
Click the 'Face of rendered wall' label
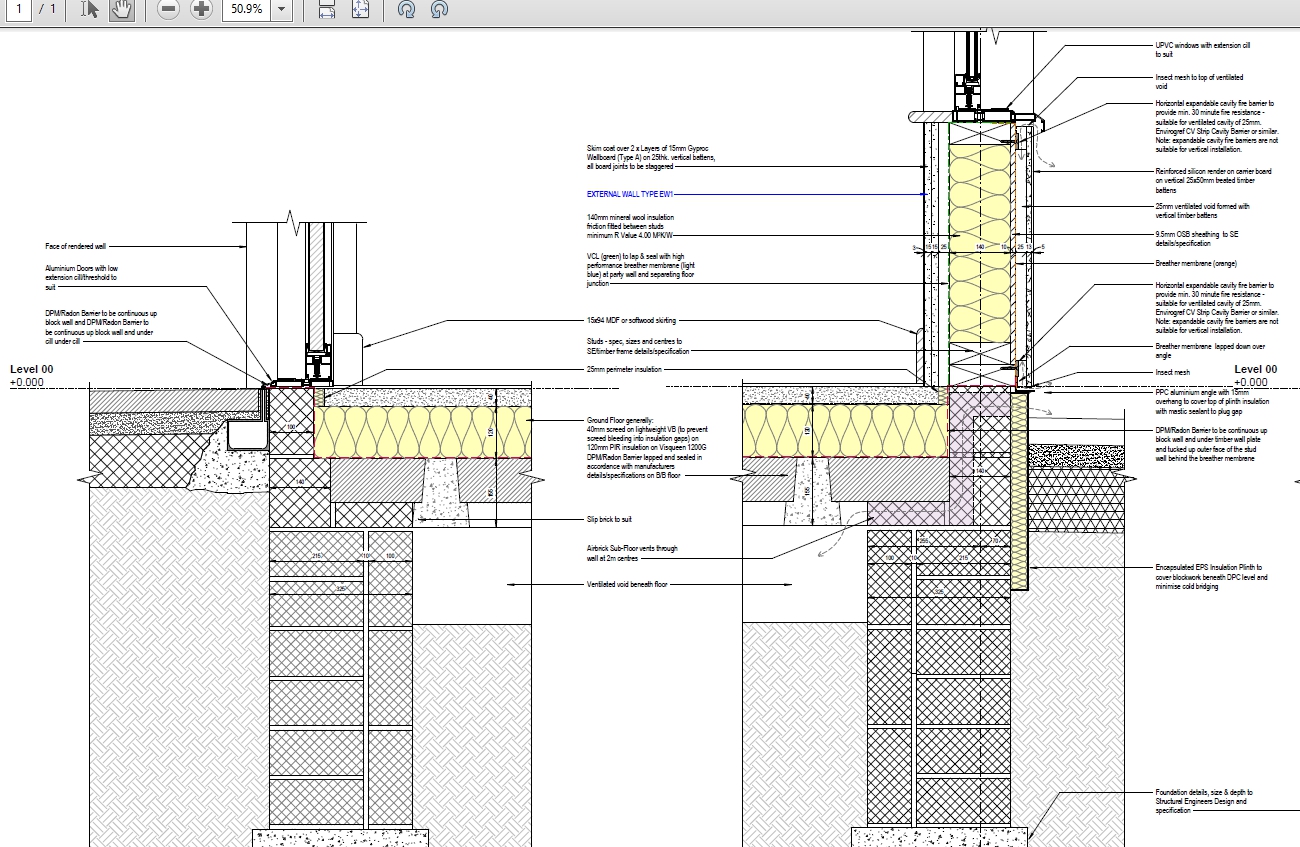click(76, 246)
